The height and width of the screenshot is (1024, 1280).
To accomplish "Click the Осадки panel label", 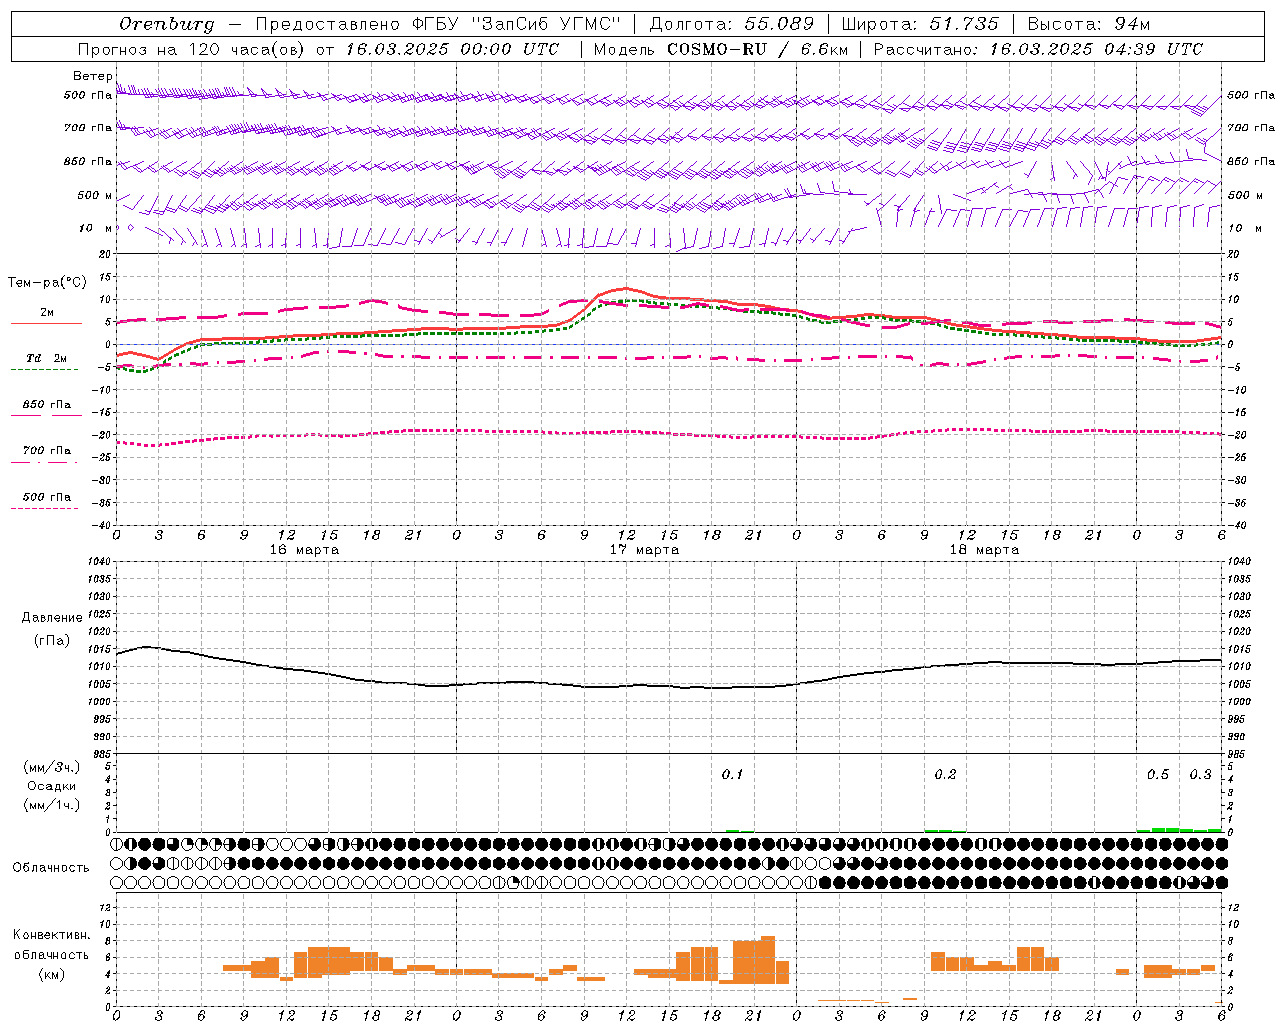I will [52, 786].
